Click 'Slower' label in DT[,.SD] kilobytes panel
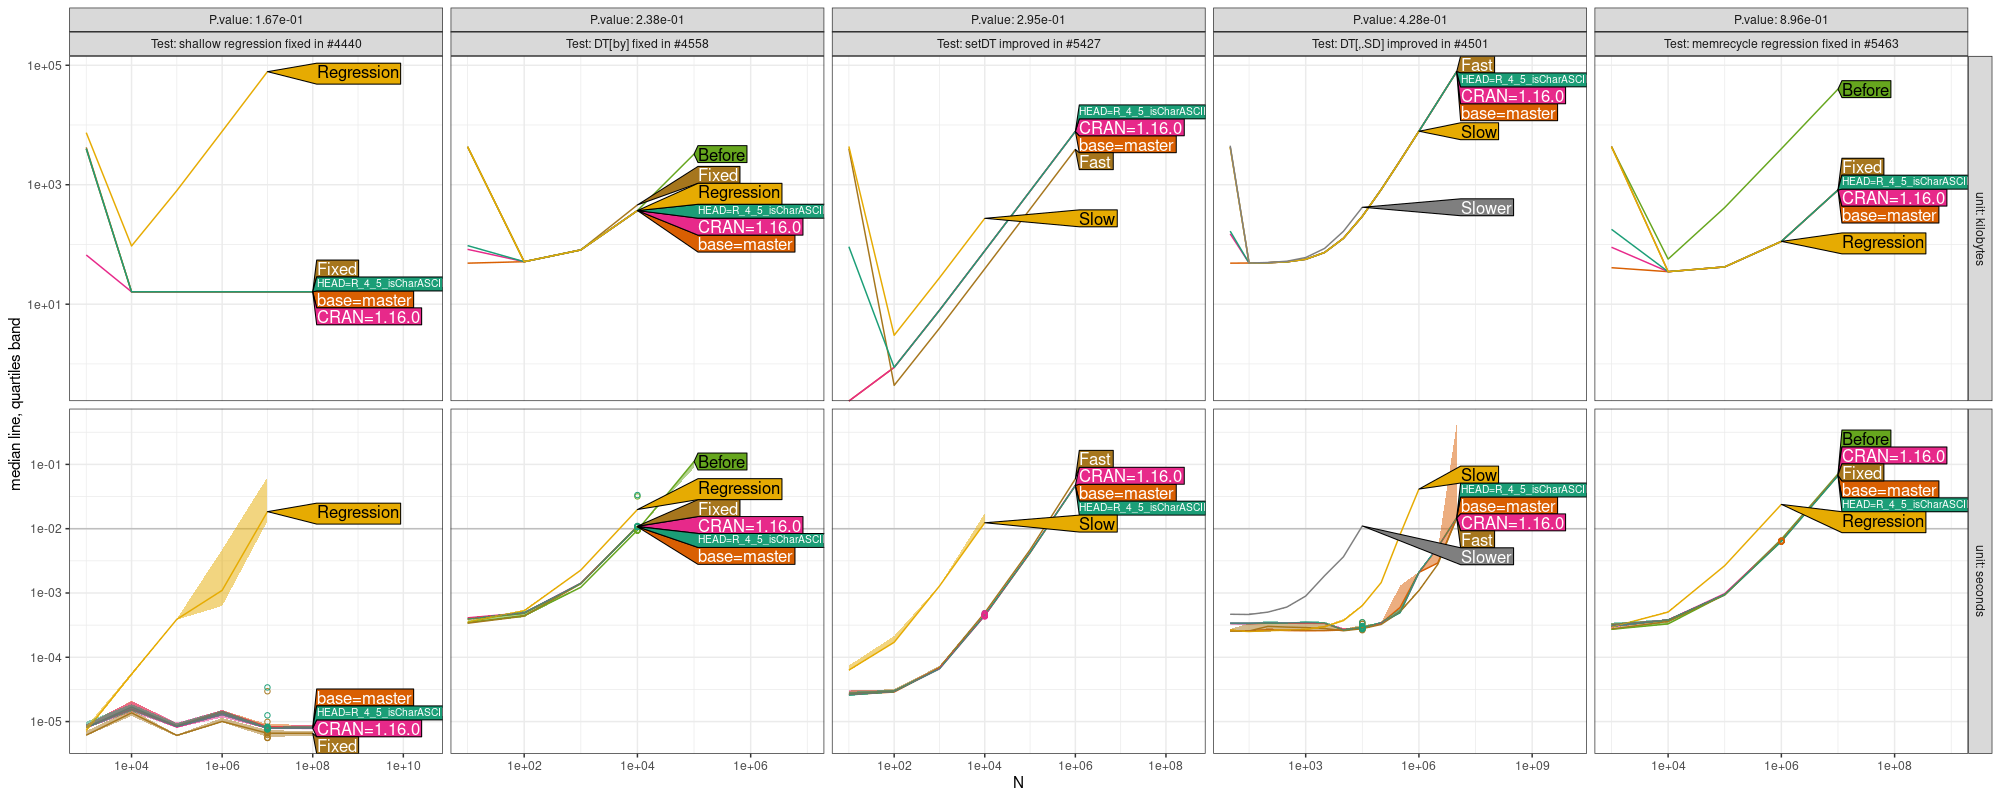The width and height of the screenshot is (2000, 800). [1486, 208]
